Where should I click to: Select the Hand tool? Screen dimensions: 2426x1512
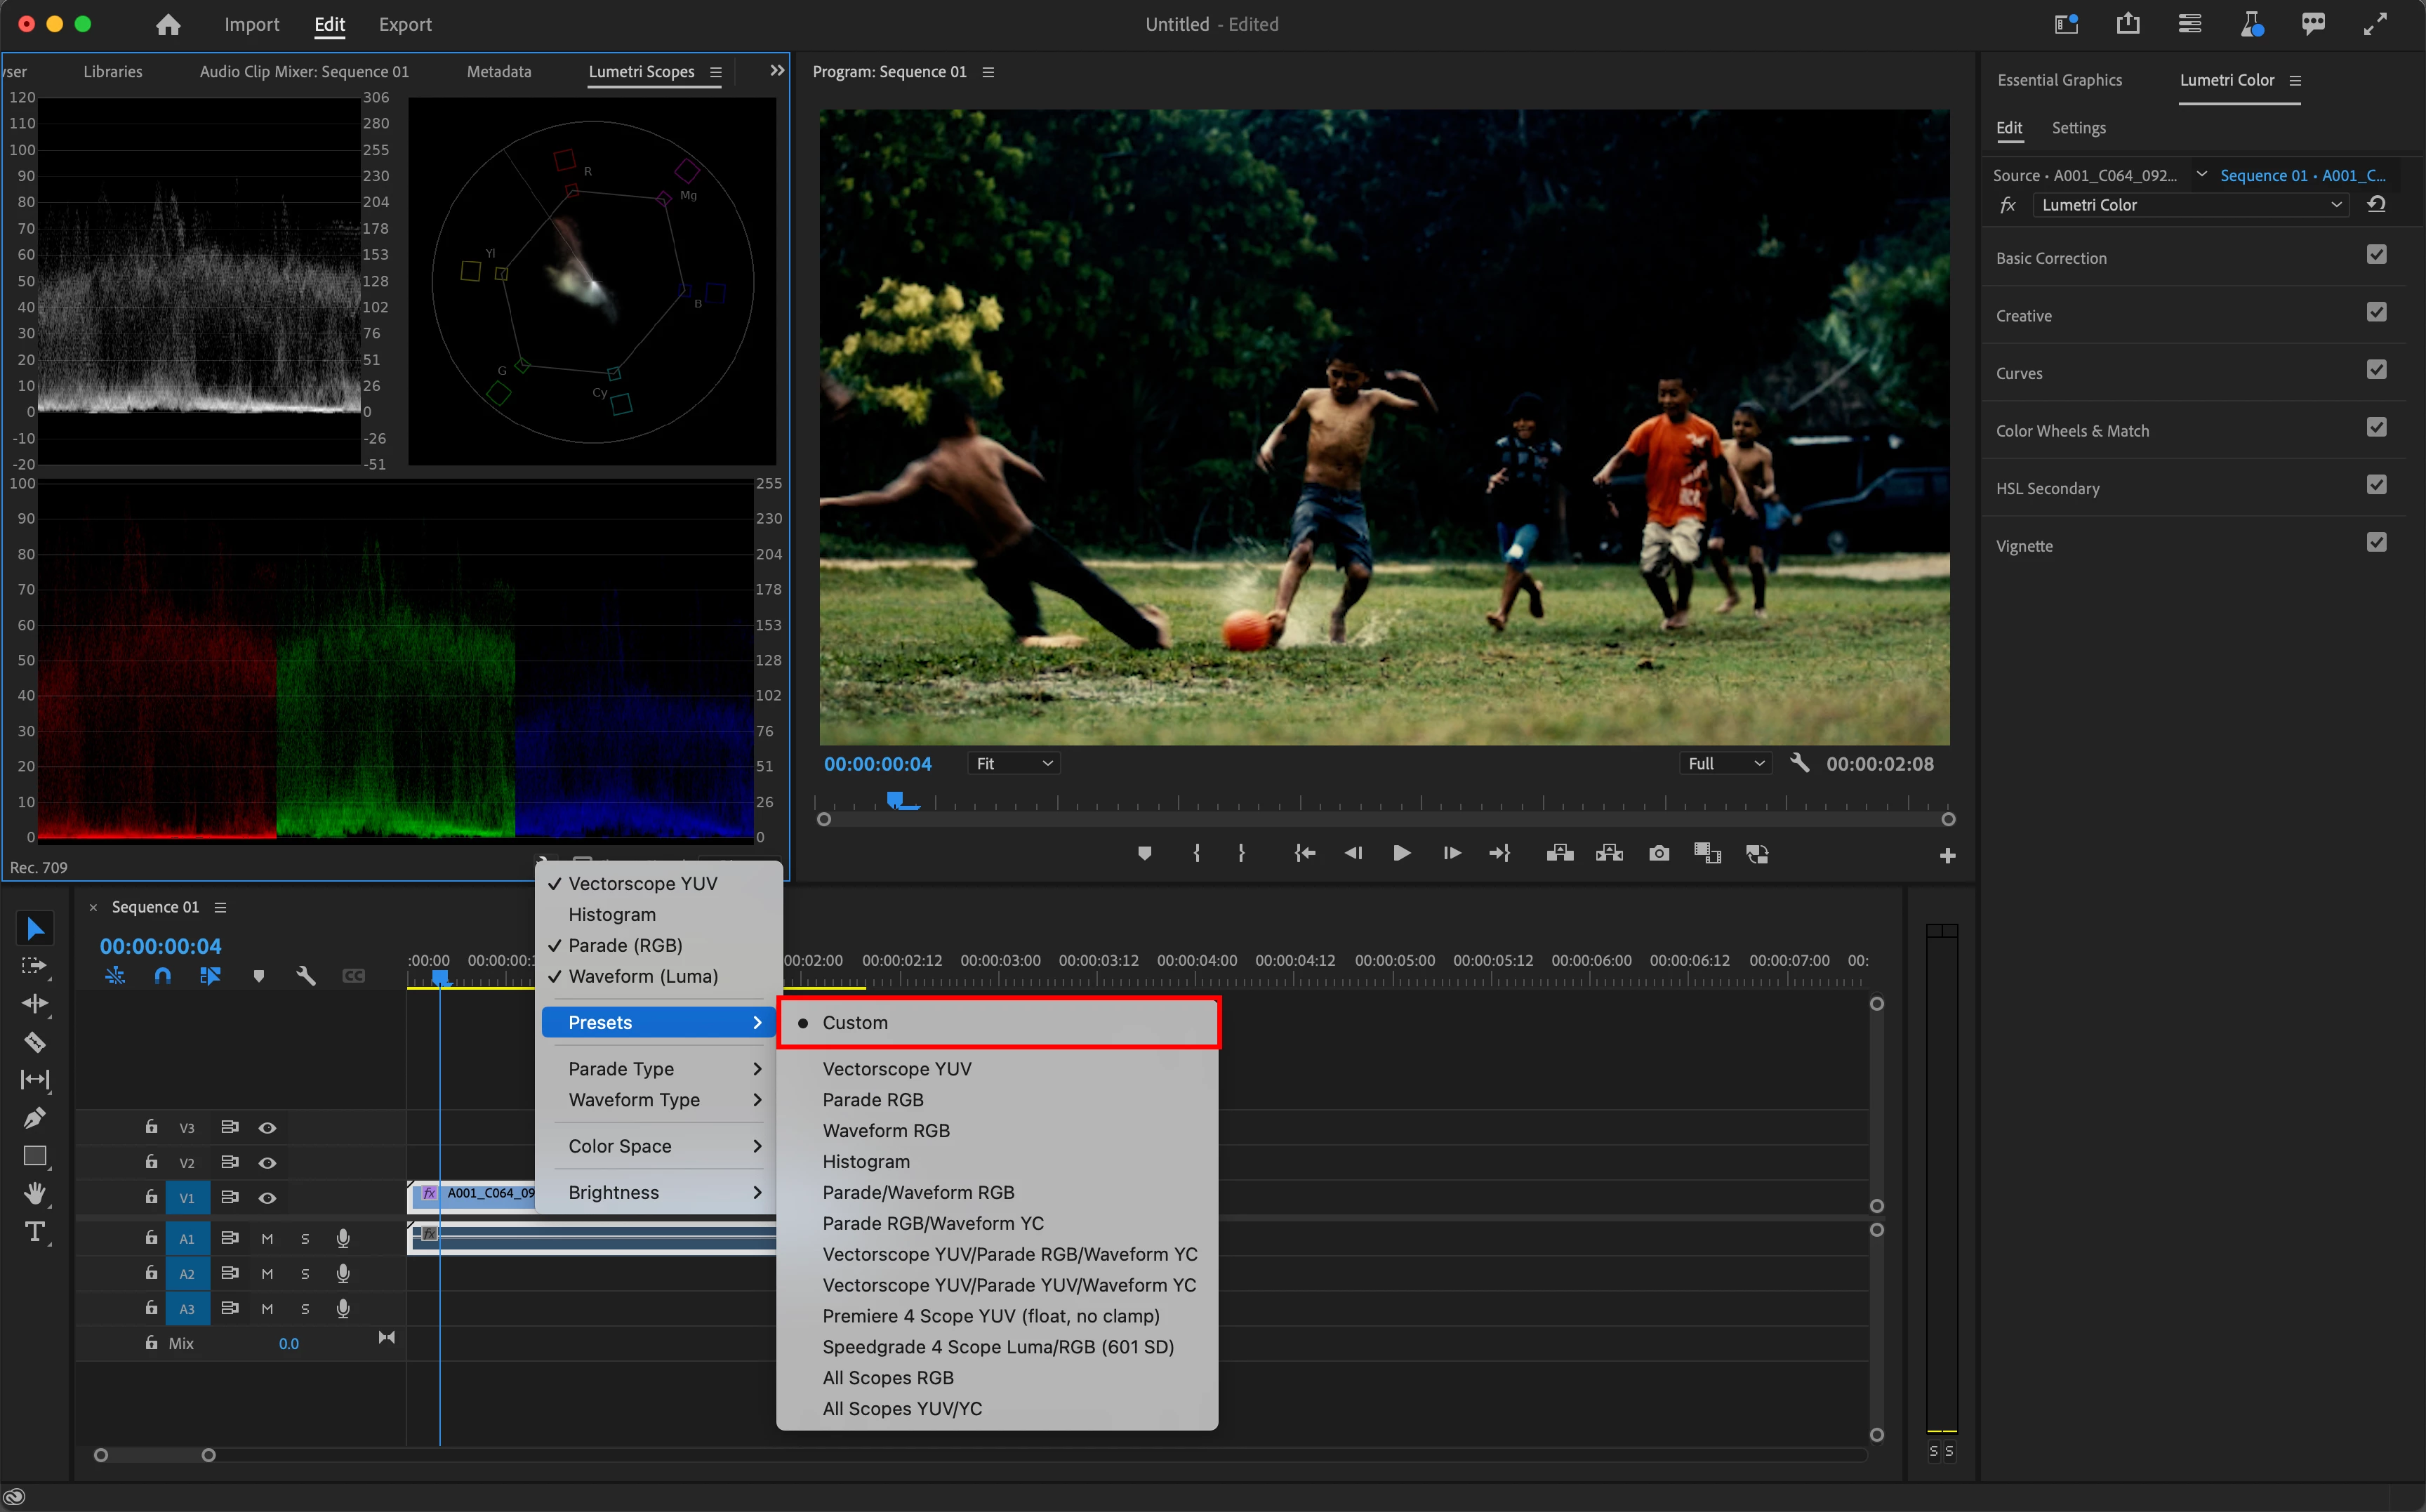click(34, 1193)
